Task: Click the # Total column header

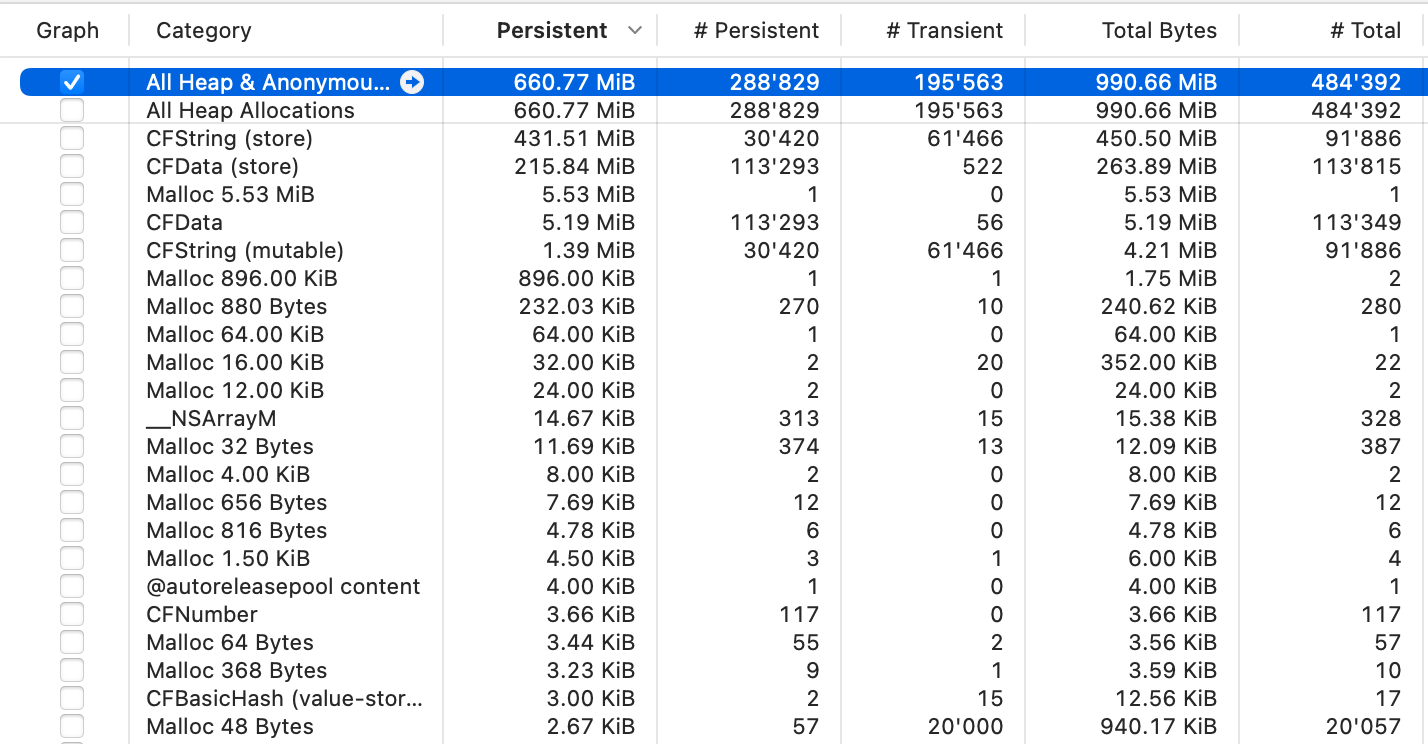Action: click(x=1365, y=31)
